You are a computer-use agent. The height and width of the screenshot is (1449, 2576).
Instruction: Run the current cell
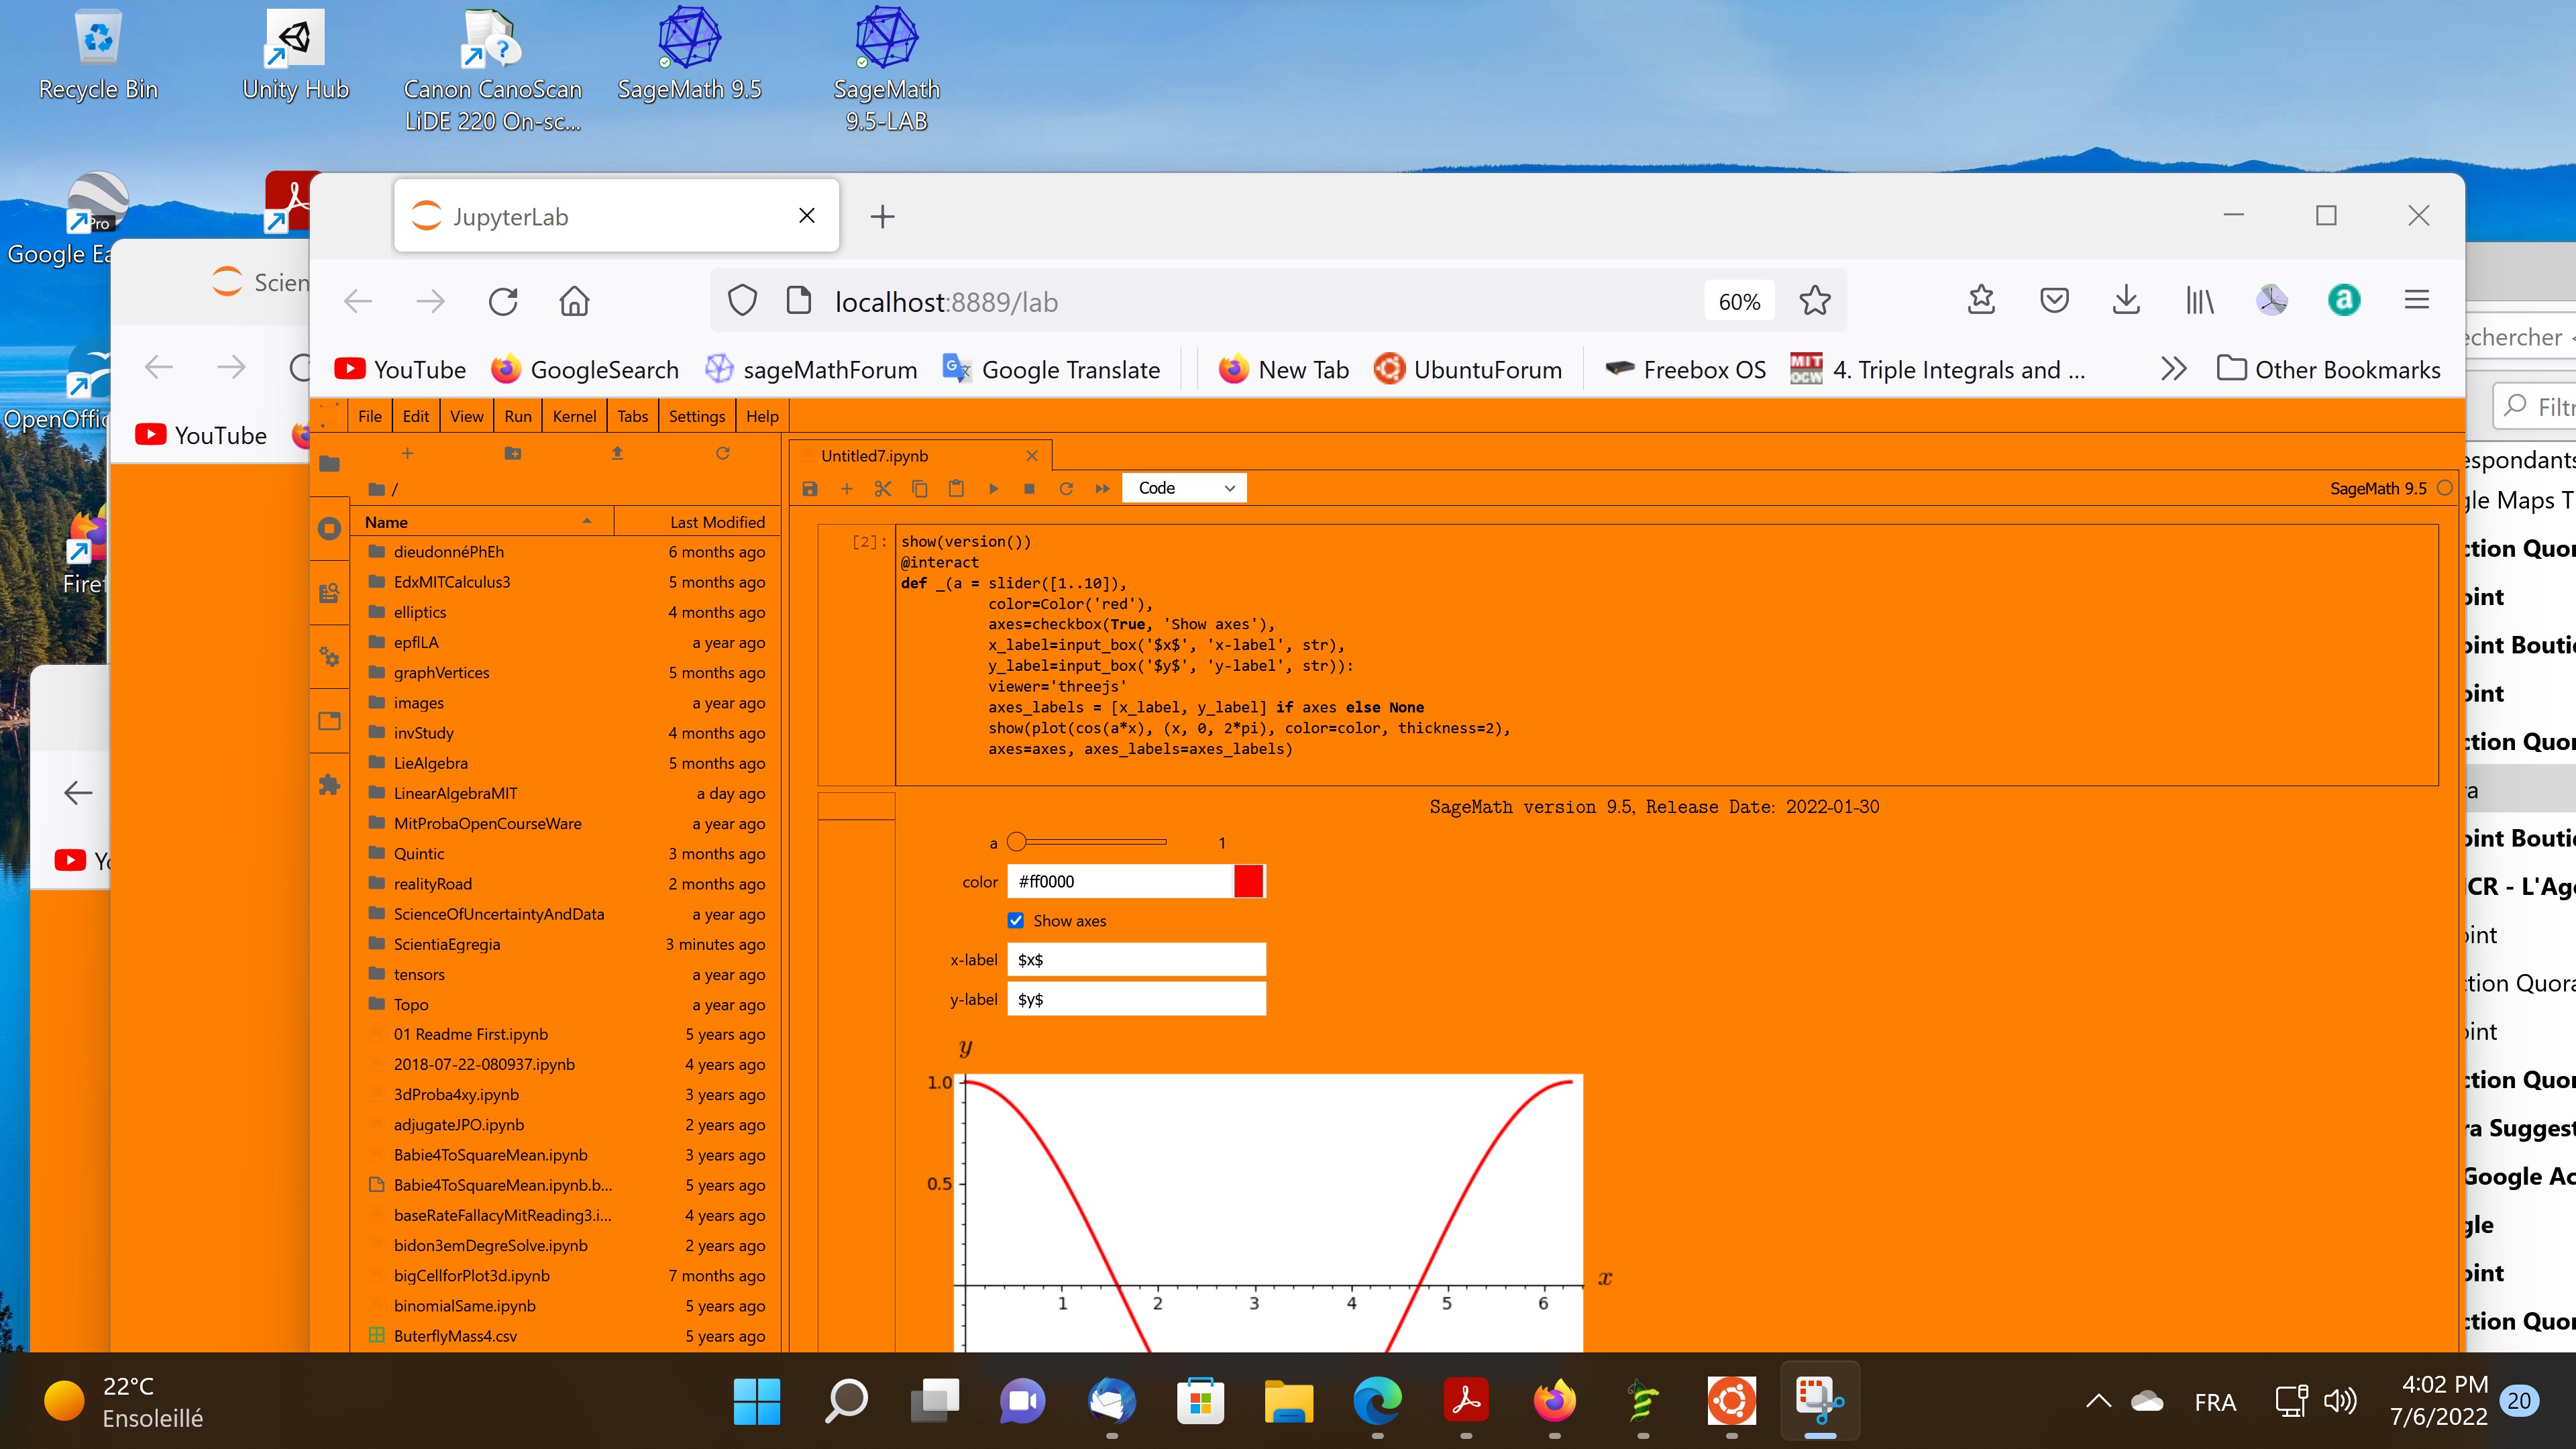pos(993,488)
